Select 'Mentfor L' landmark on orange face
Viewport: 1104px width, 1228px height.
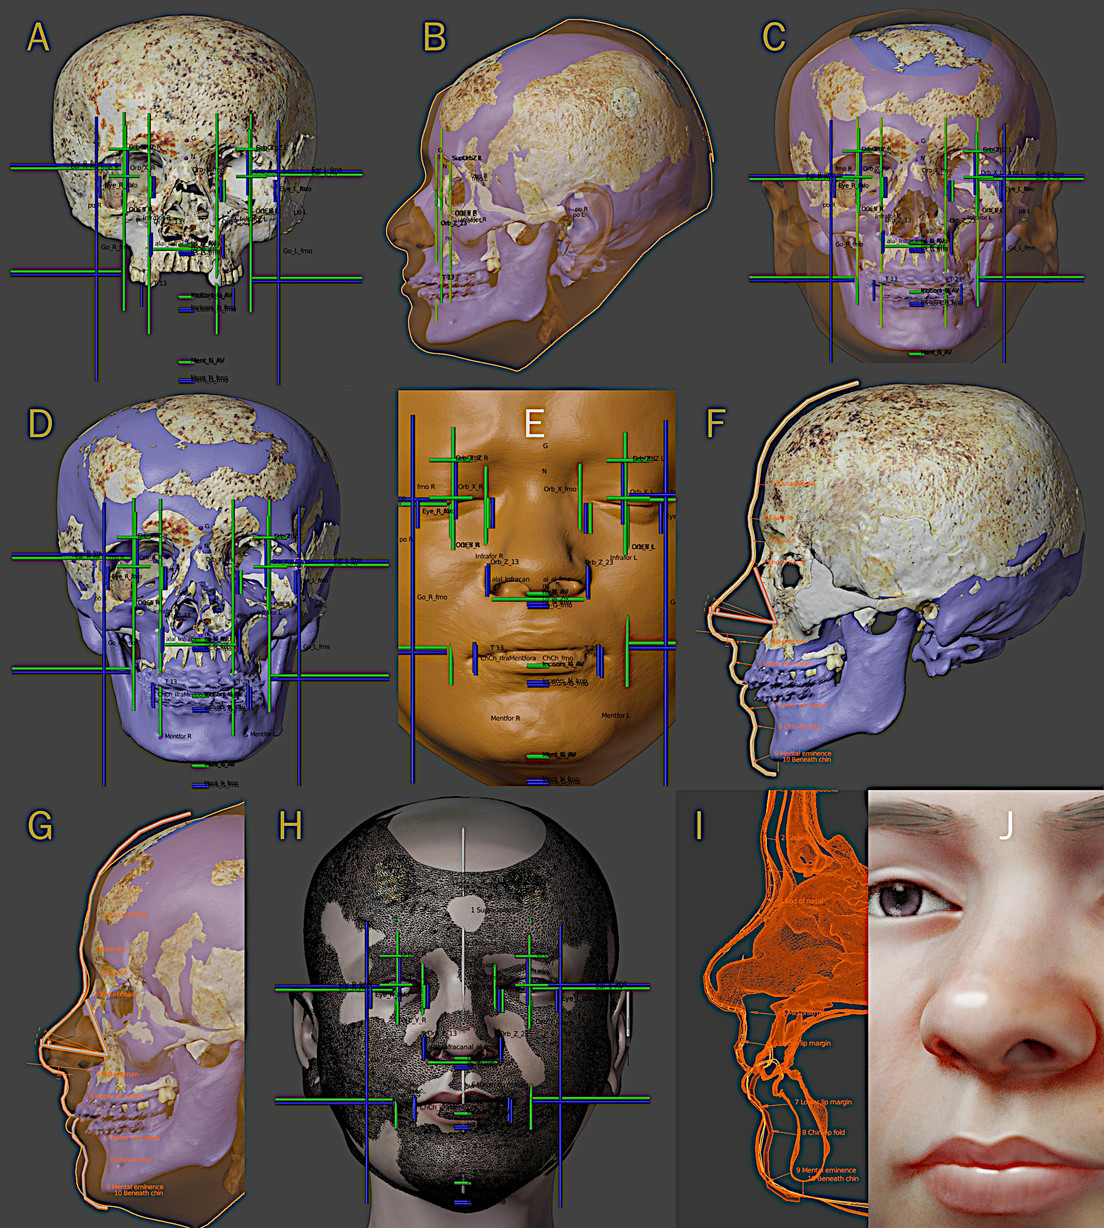[615, 716]
